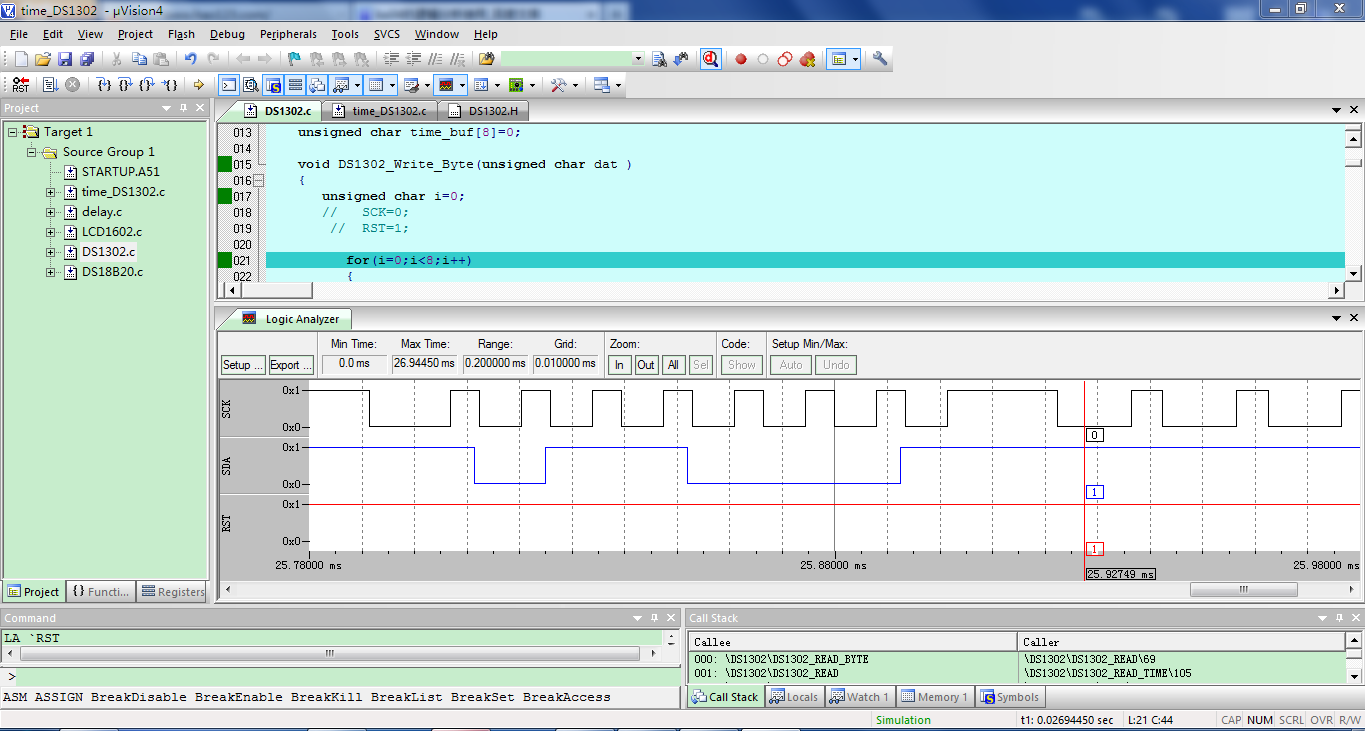Click Start/Stop Debug Session icon

click(710, 59)
